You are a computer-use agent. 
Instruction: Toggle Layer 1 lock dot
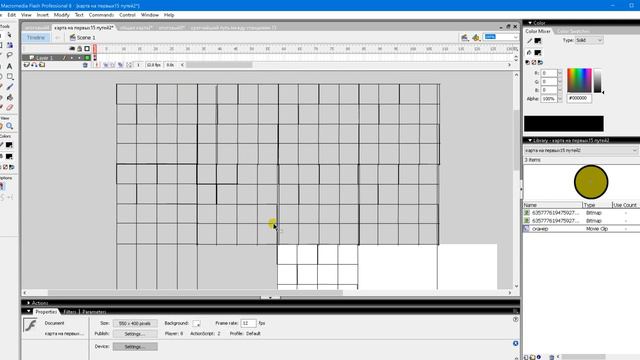[80, 58]
